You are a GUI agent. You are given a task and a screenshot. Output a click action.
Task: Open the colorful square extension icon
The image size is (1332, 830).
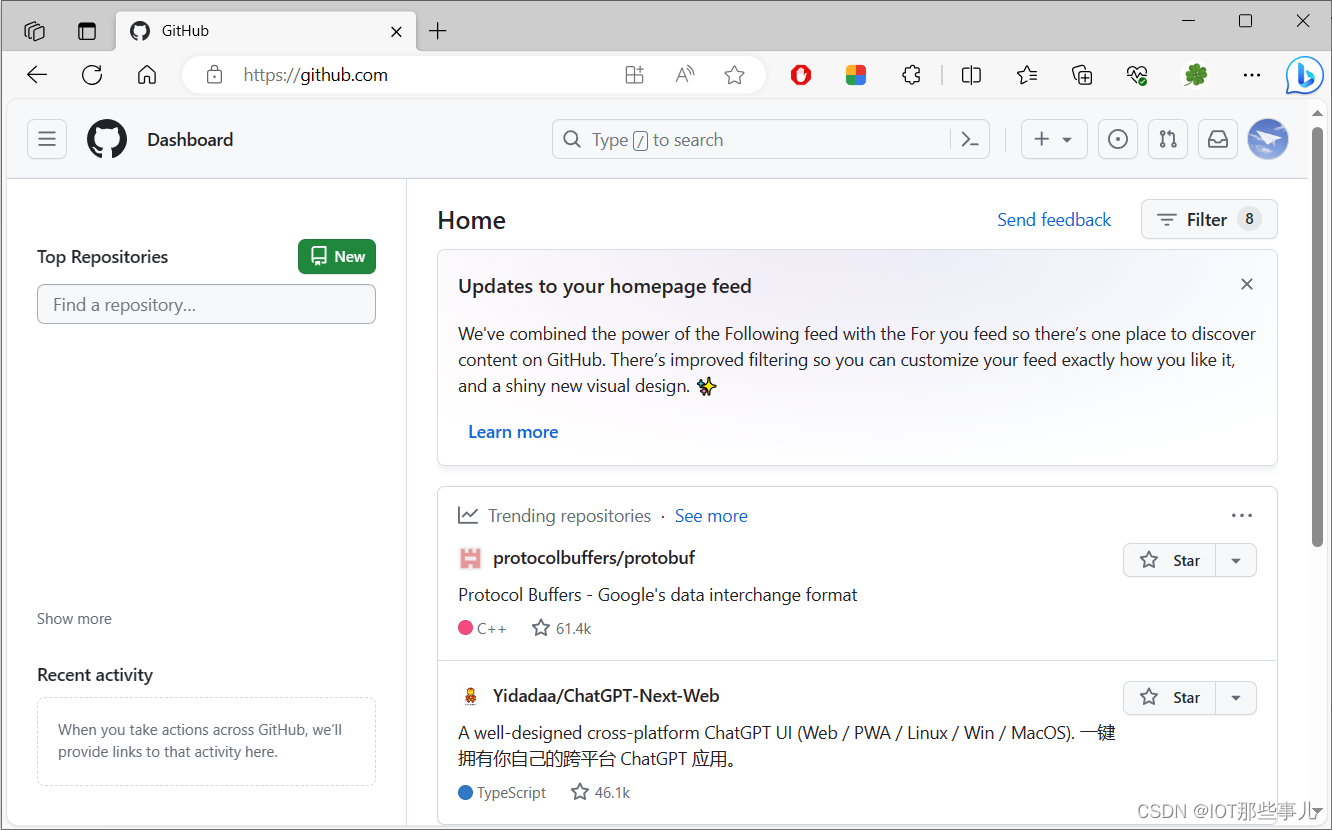pyautogui.click(x=856, y=75)
